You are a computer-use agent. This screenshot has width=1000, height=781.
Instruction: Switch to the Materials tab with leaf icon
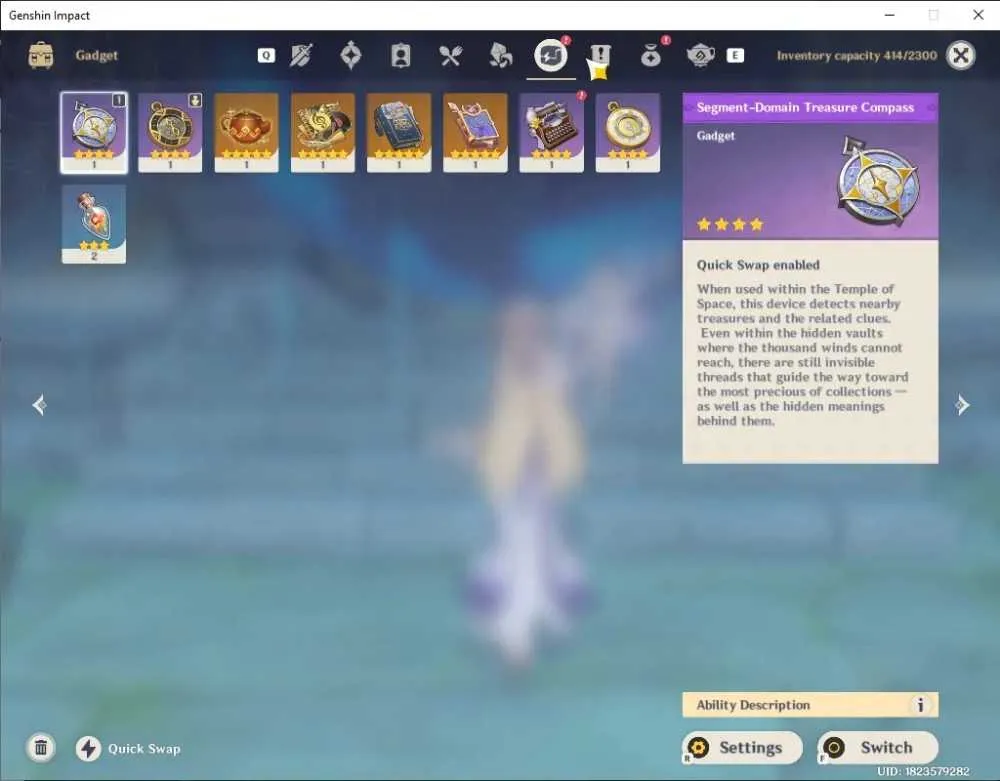[x=501, y=55]
